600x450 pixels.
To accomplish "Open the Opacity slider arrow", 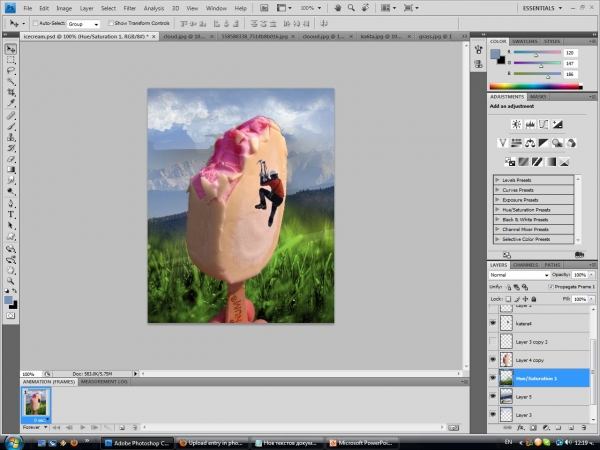I will [592, 275].
